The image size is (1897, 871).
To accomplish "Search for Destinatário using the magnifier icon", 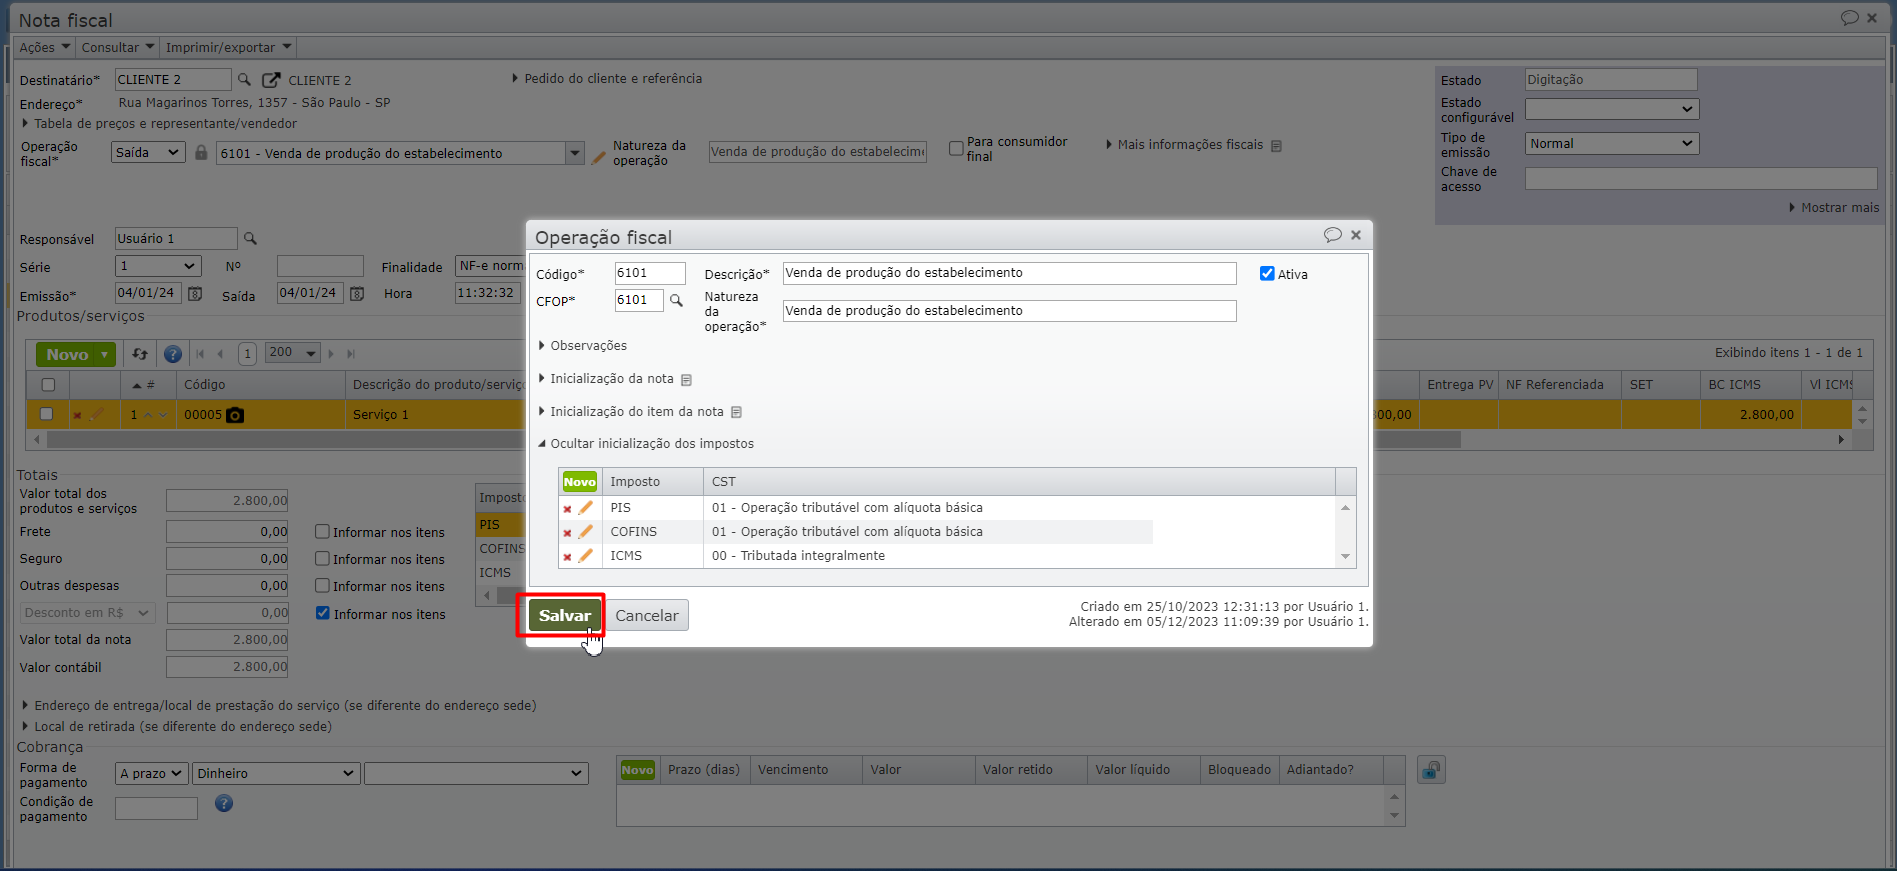I will (244, 79).
